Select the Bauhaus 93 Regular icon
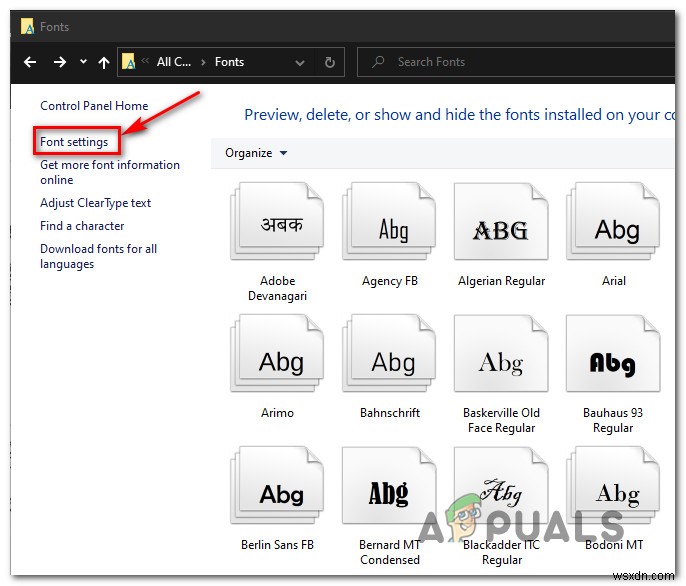Image resolution: width=686 pixels, height=586 pixels. 613,354
